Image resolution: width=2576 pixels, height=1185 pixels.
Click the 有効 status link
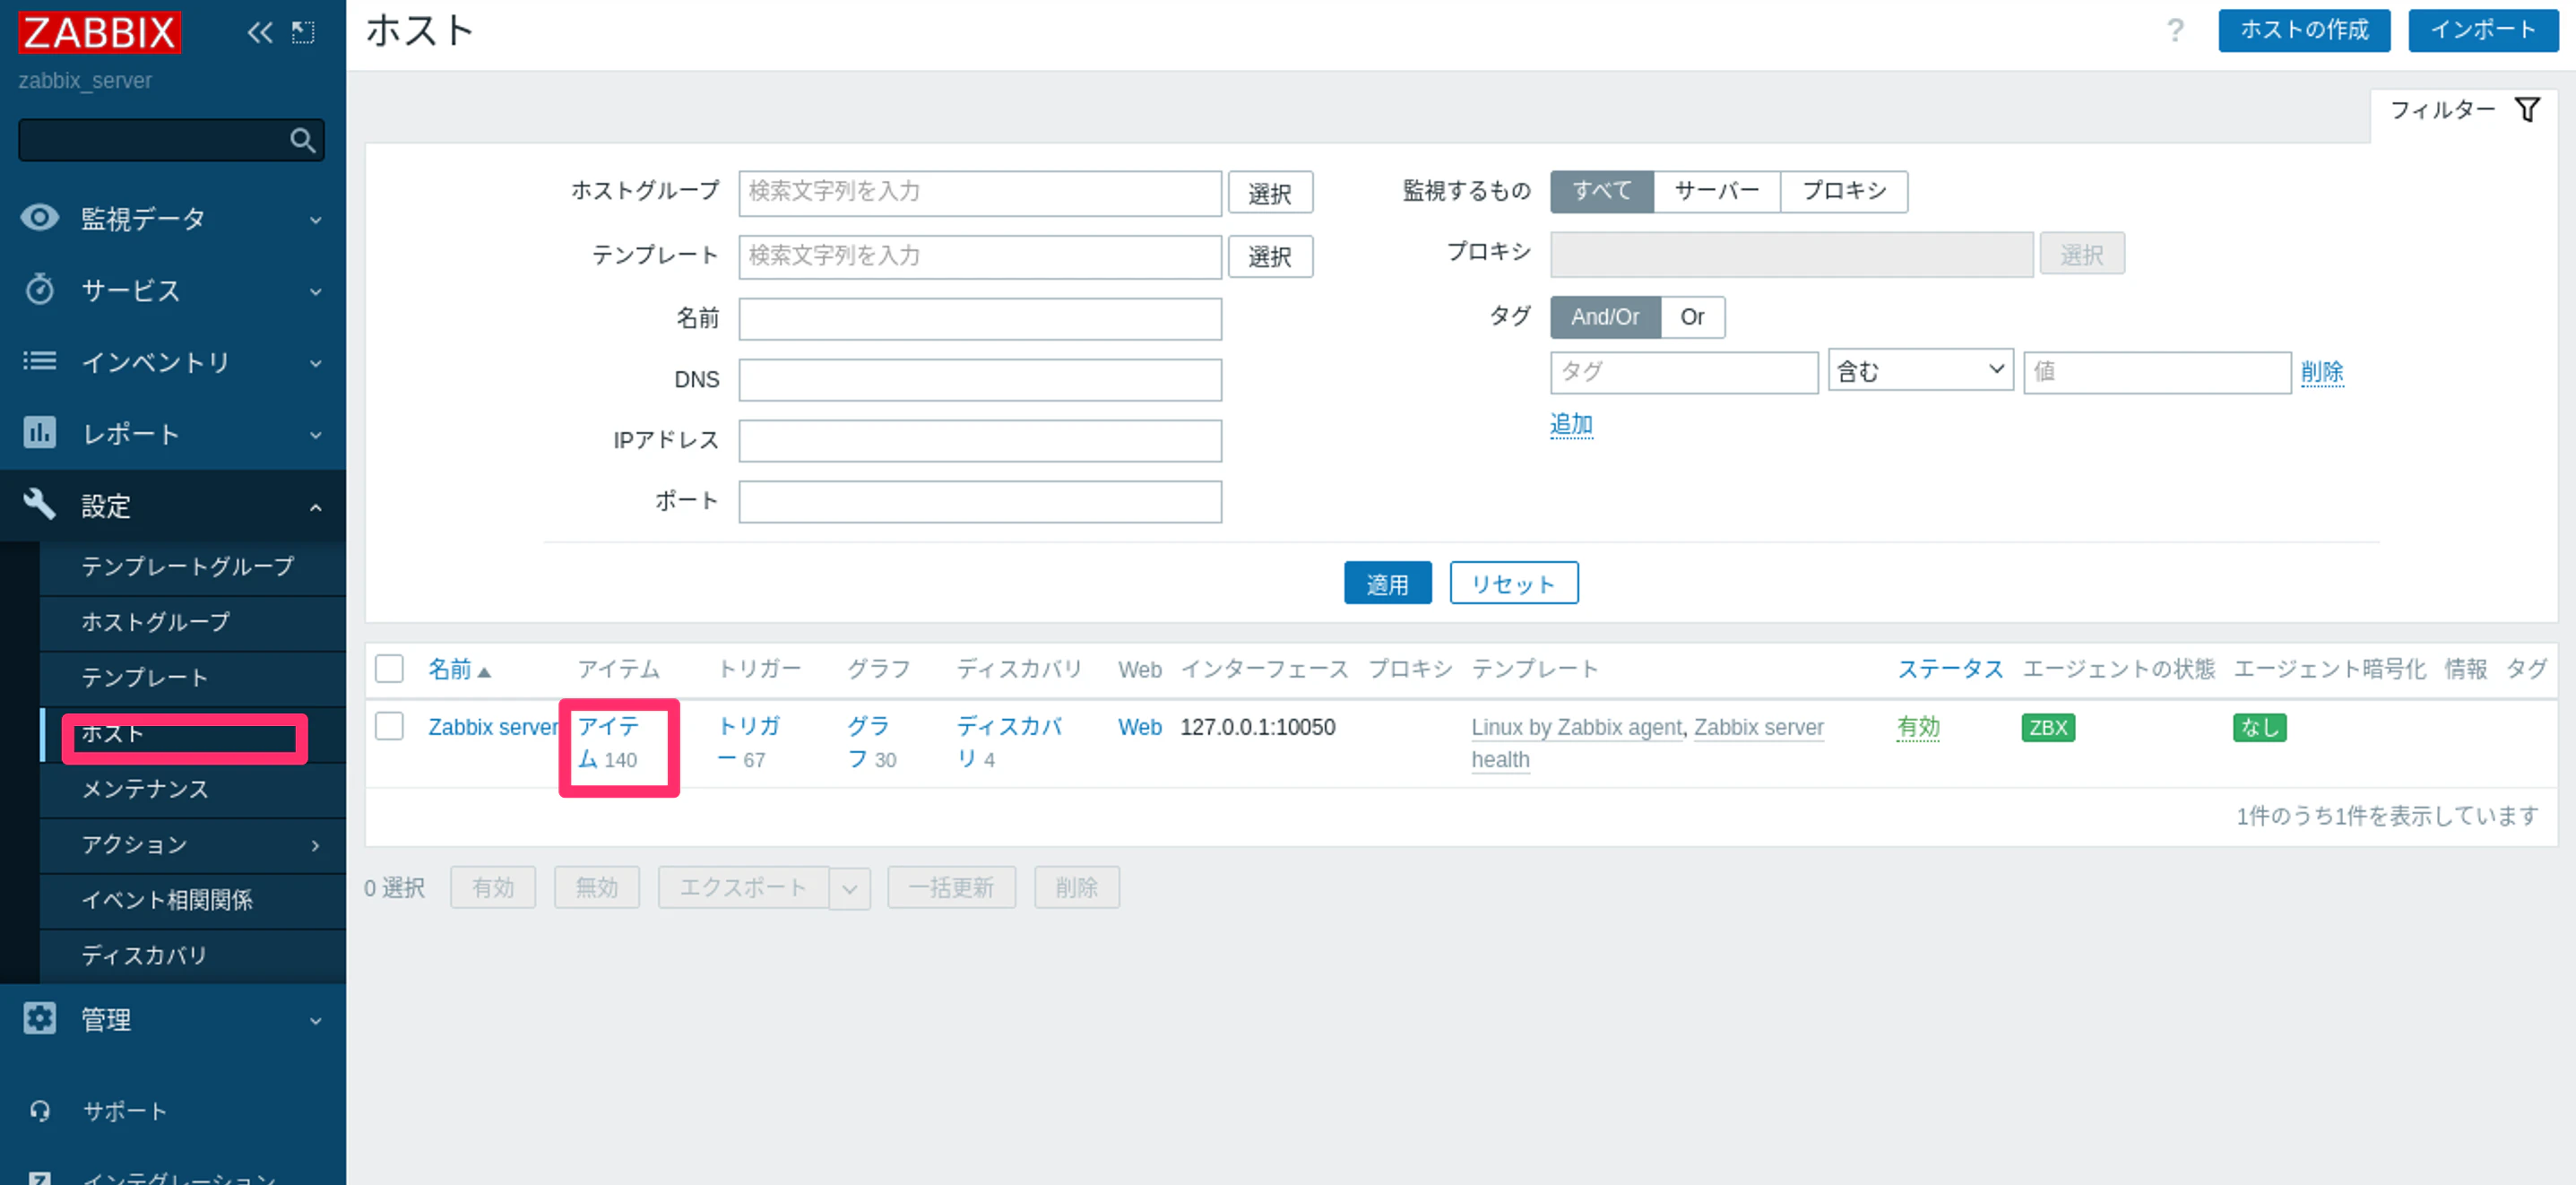click(x=1918, y=727)
